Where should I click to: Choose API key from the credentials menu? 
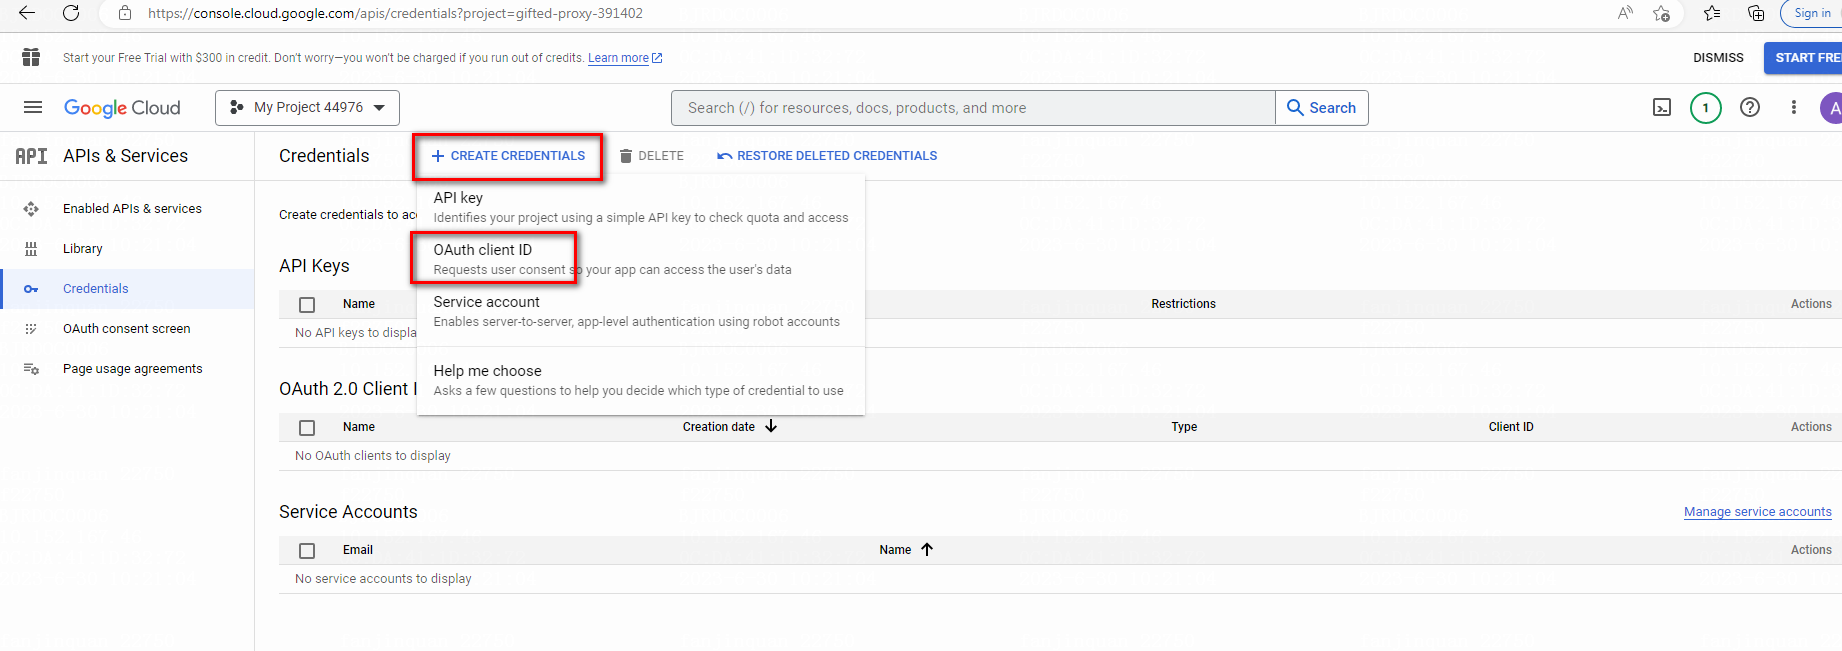(640, 207)
